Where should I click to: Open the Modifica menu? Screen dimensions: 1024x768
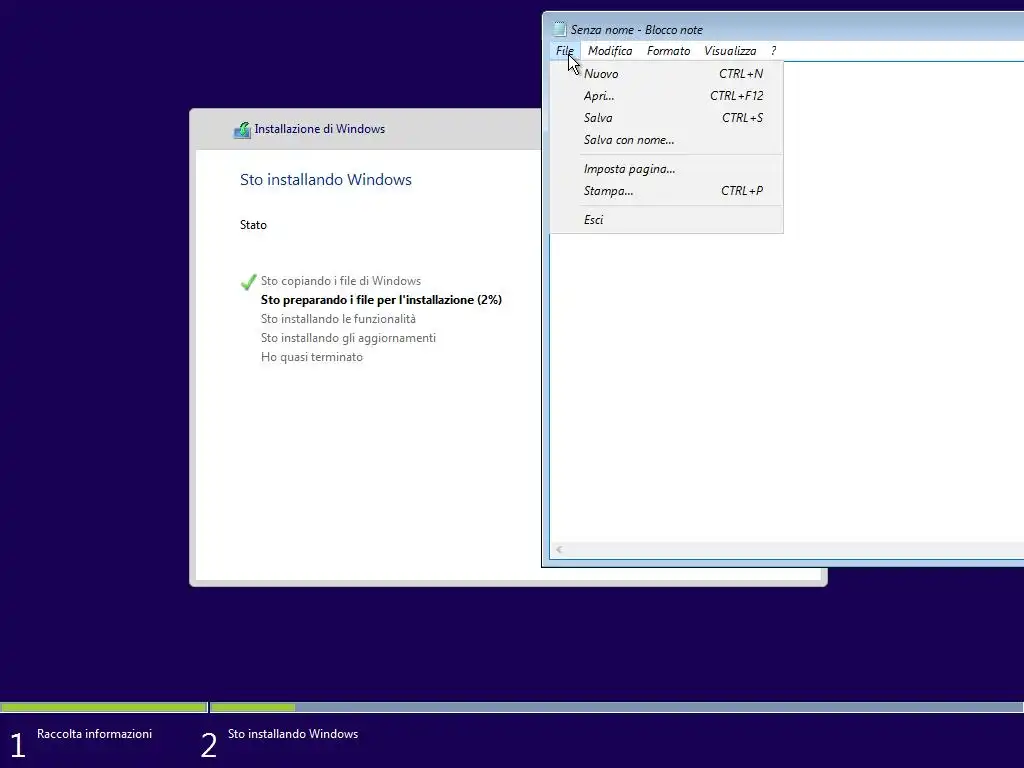610,51
